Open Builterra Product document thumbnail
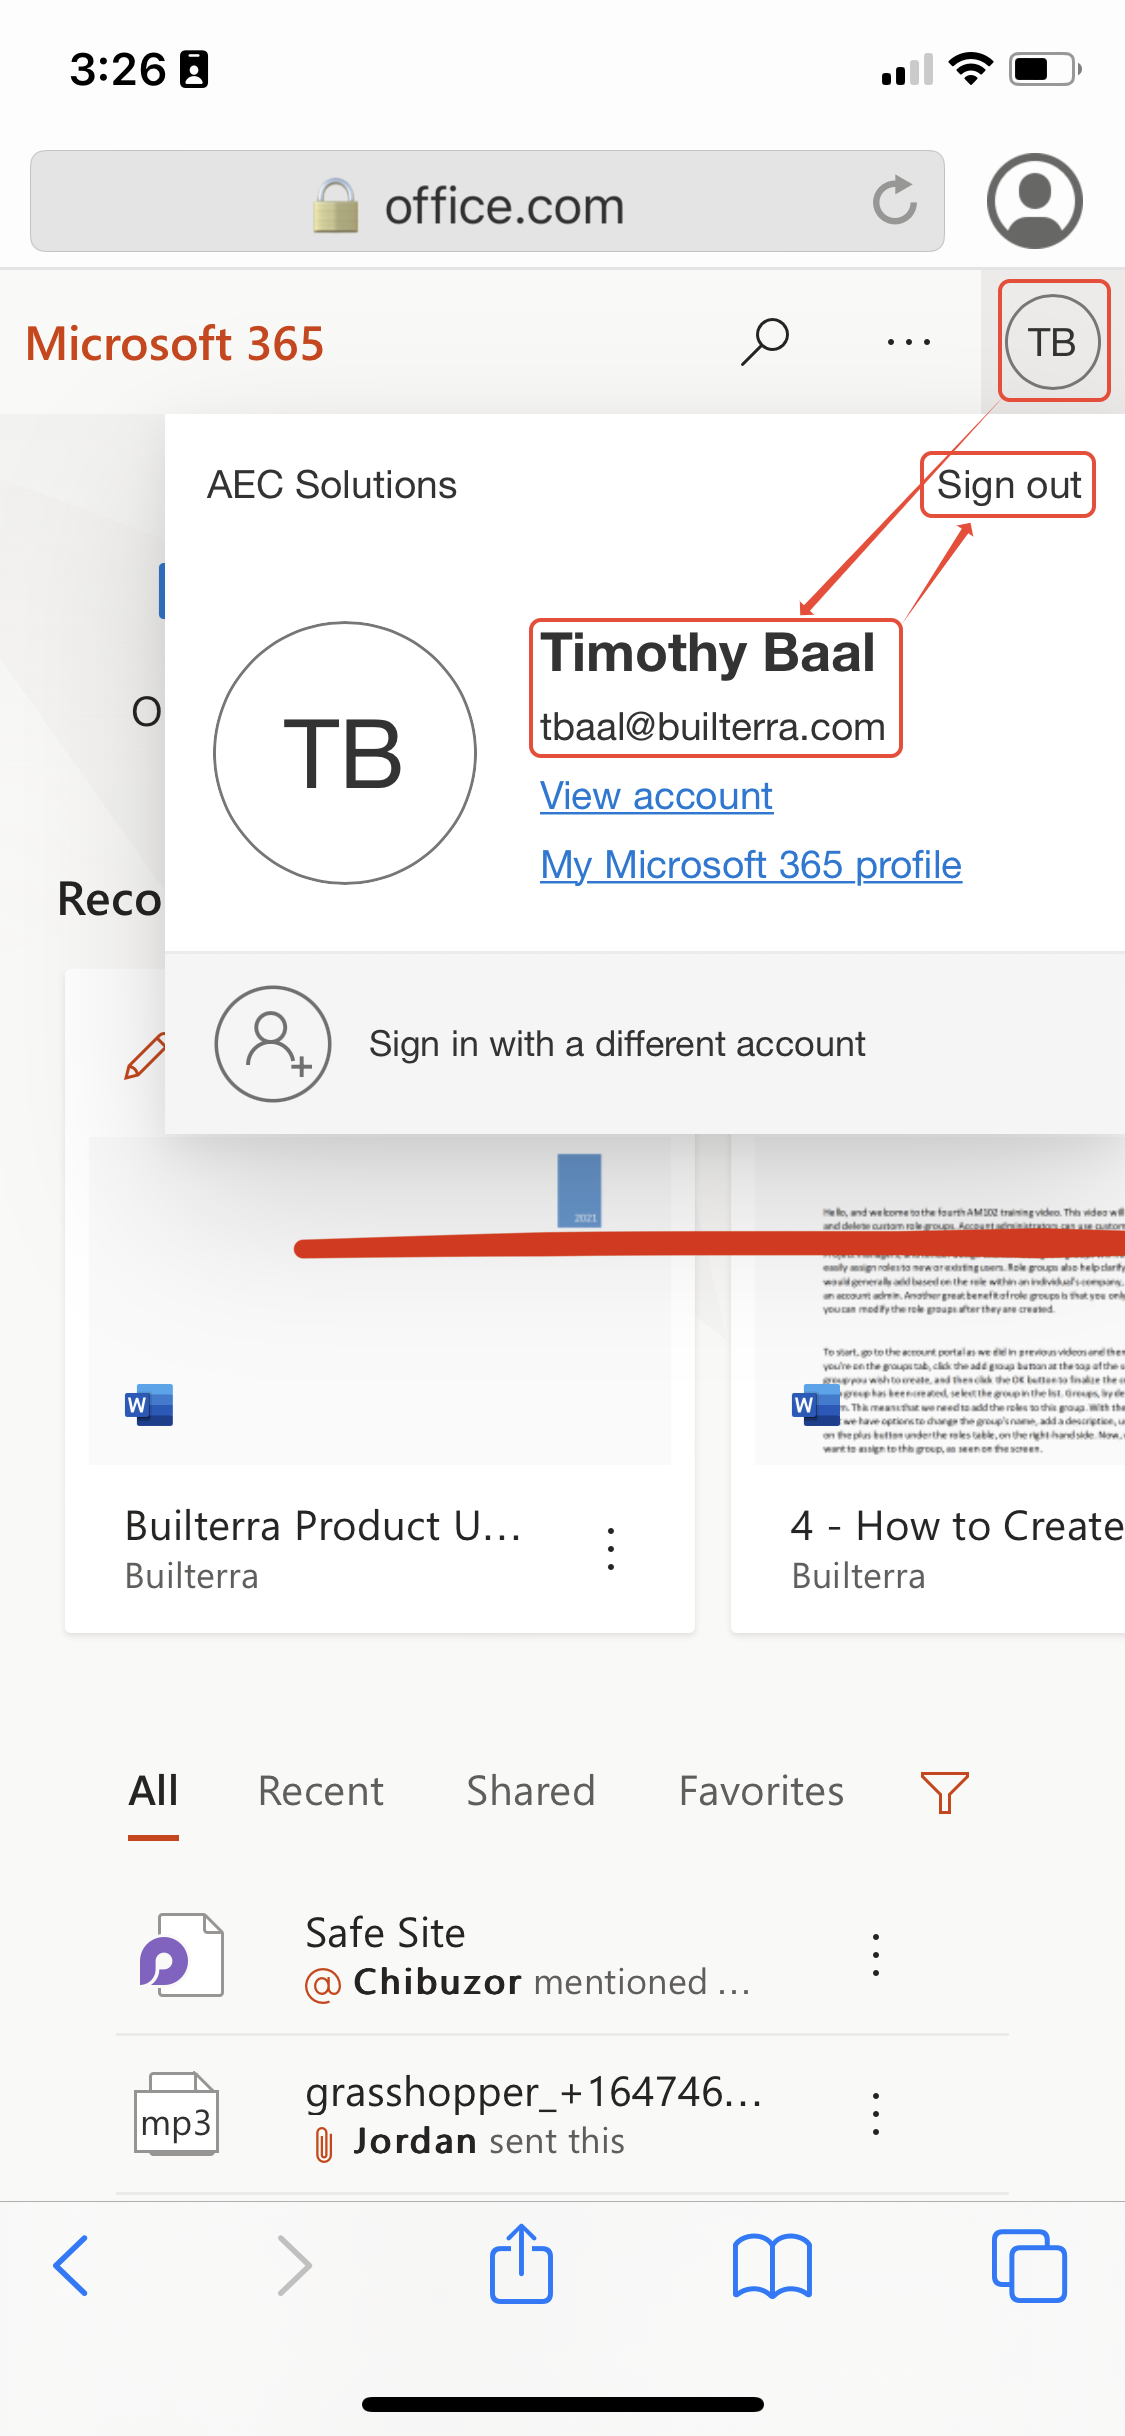 click(x=380, y=1300)
